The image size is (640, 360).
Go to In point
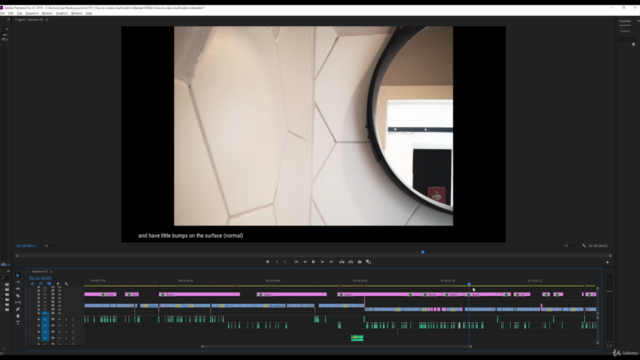tap(296, 262)
